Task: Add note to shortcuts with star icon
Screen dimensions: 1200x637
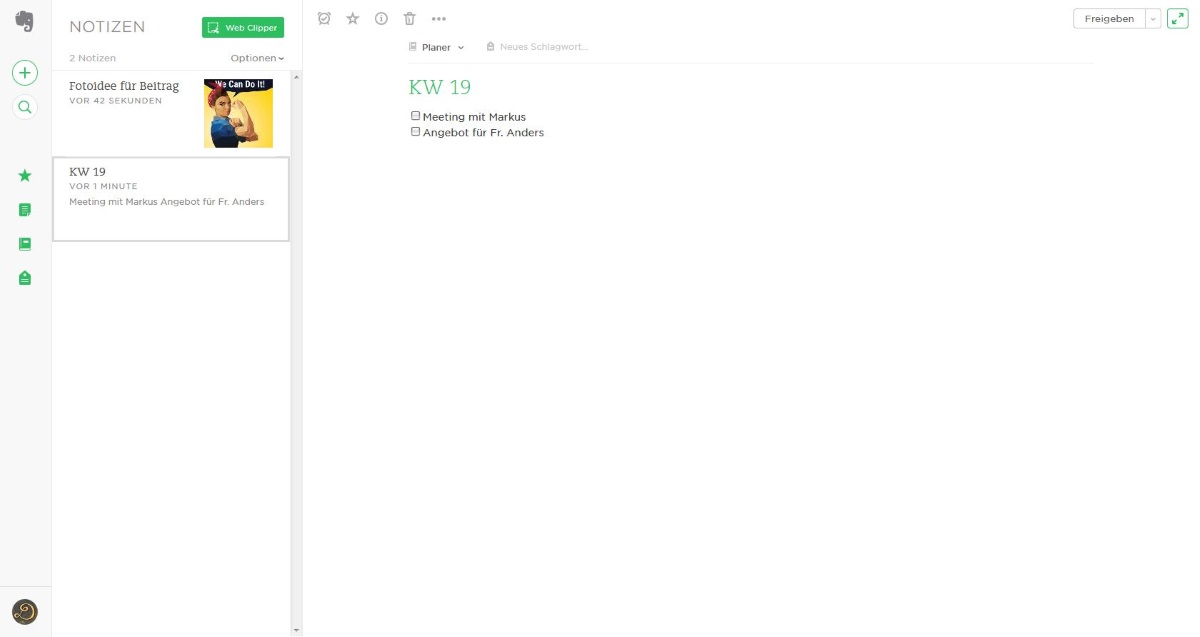Action: coord(353,18)
